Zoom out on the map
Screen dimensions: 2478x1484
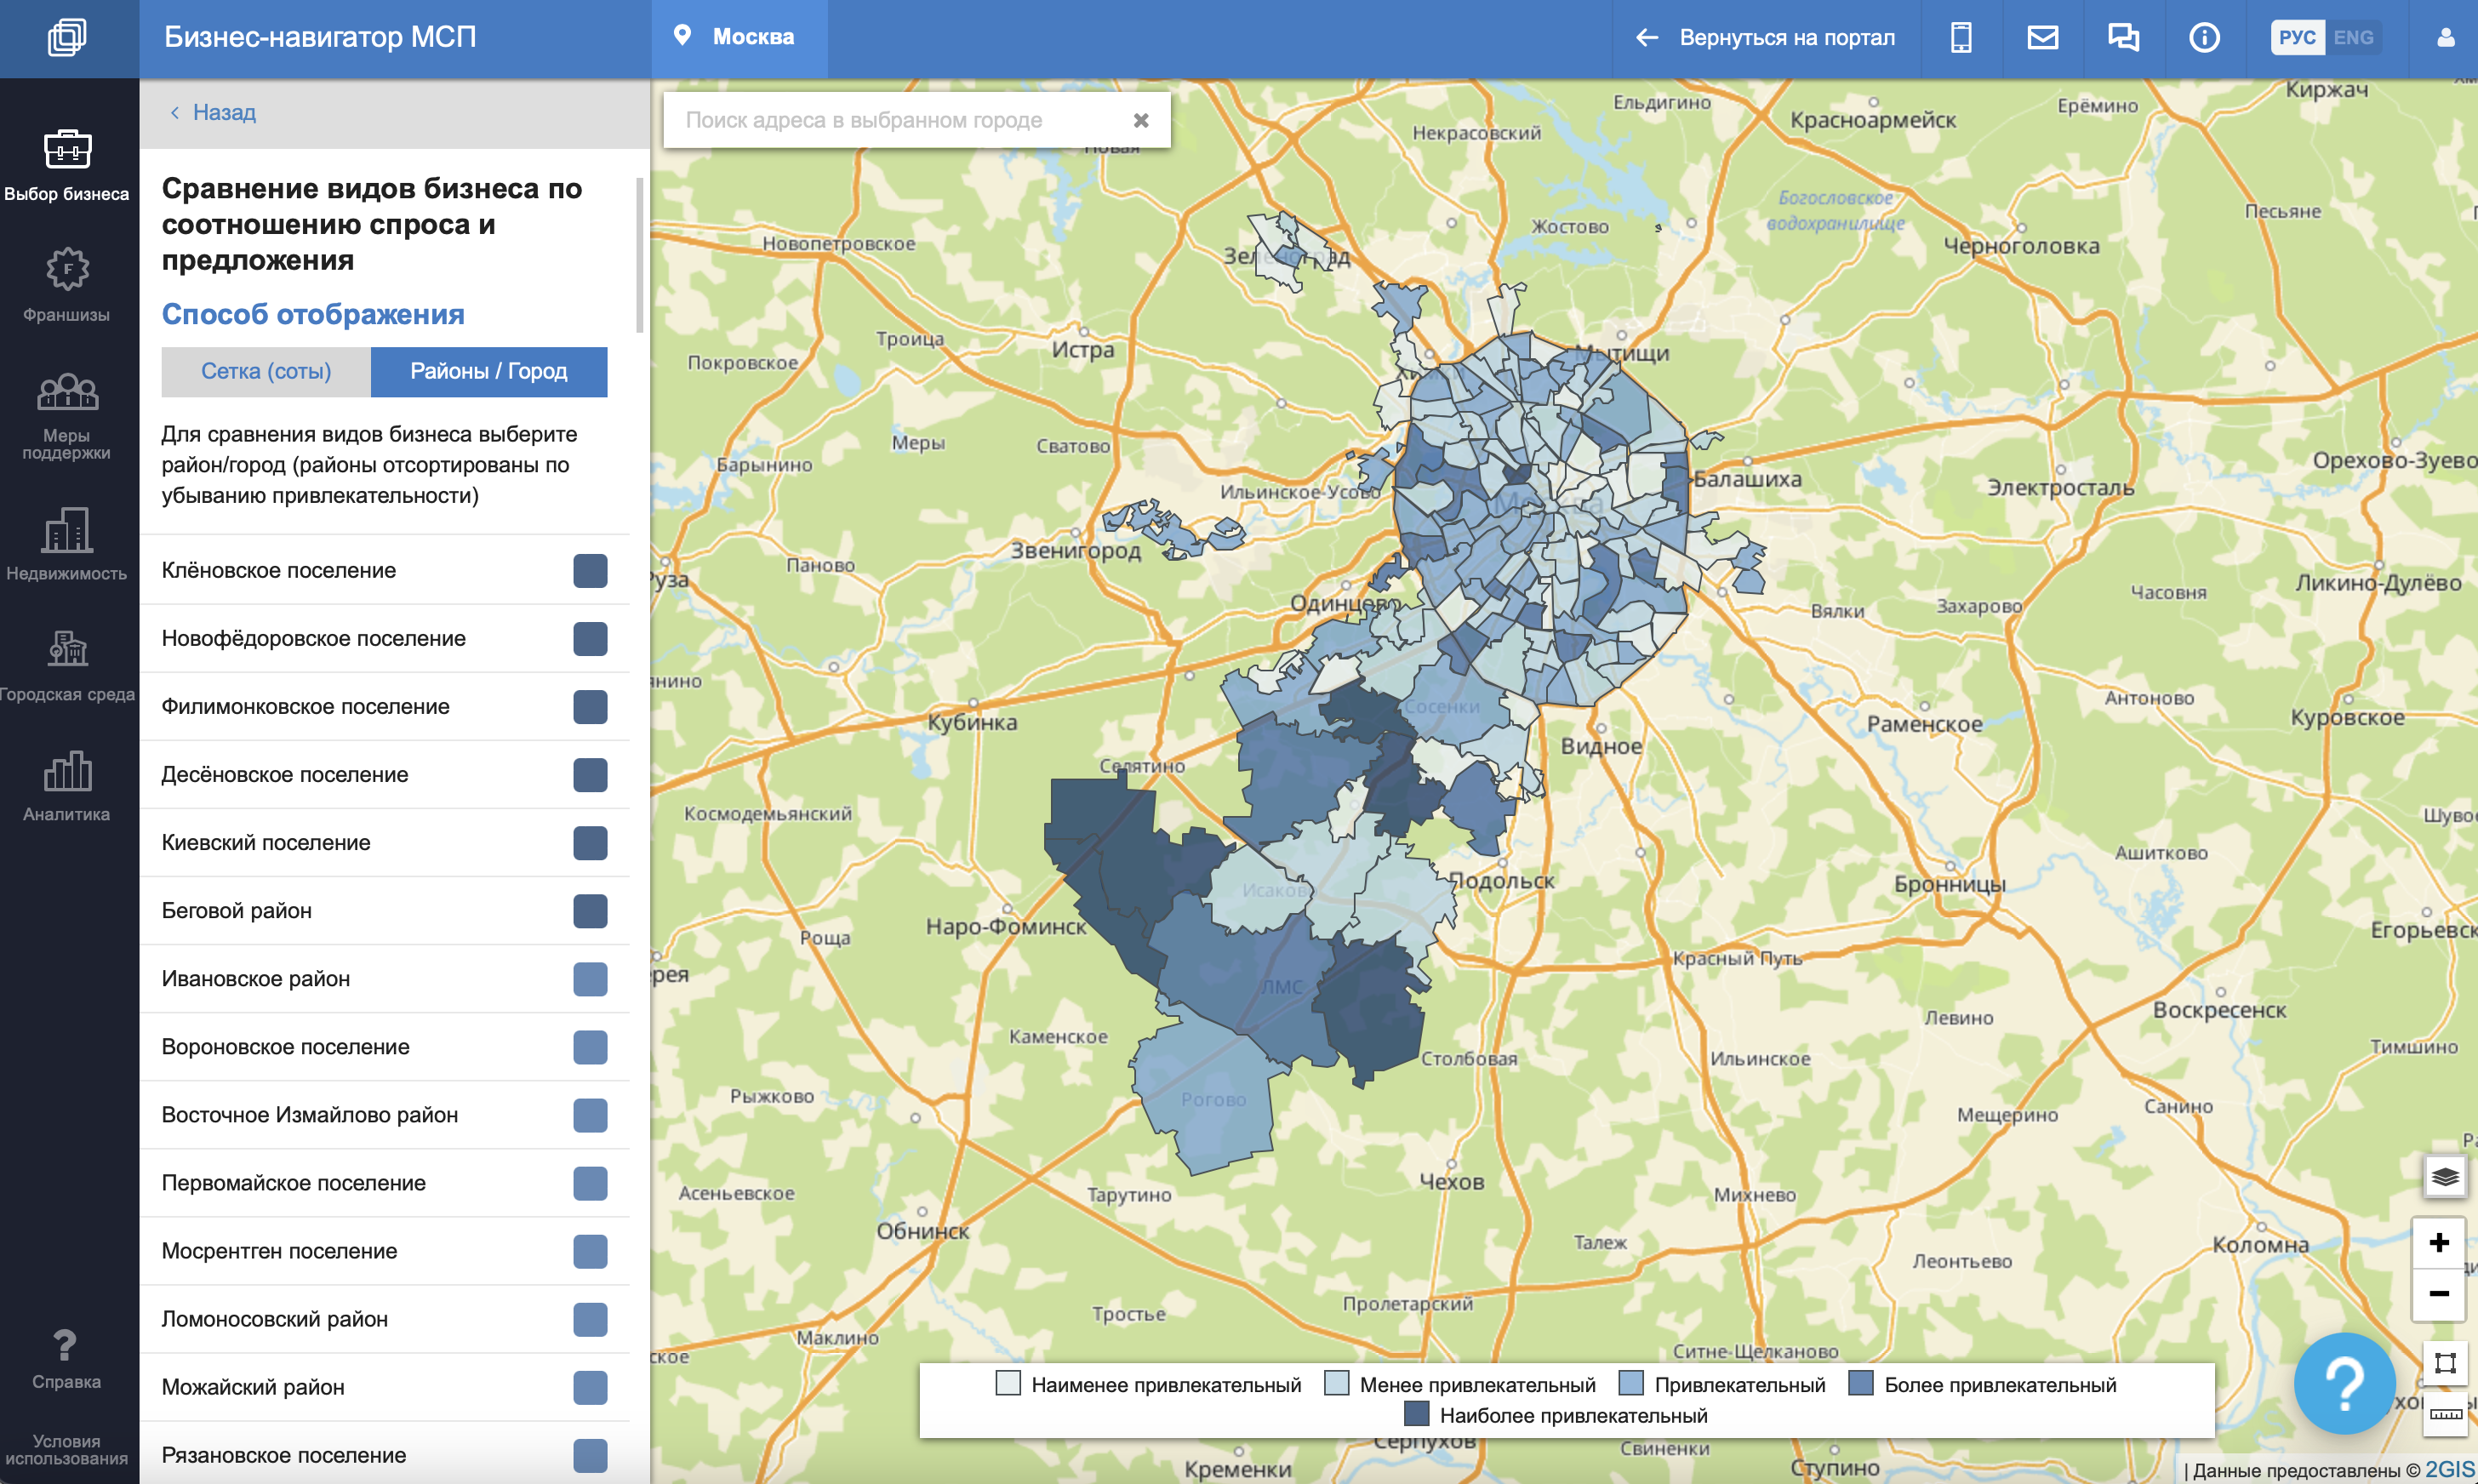click(2438, 1294)
